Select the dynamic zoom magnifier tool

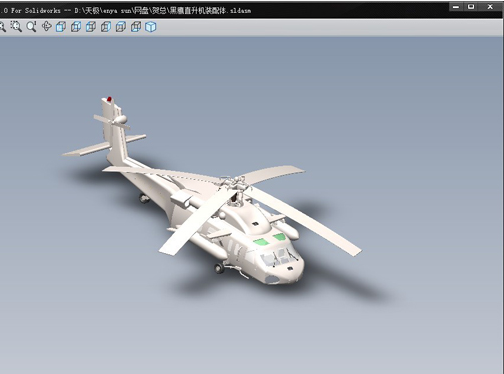coord(31,27)
